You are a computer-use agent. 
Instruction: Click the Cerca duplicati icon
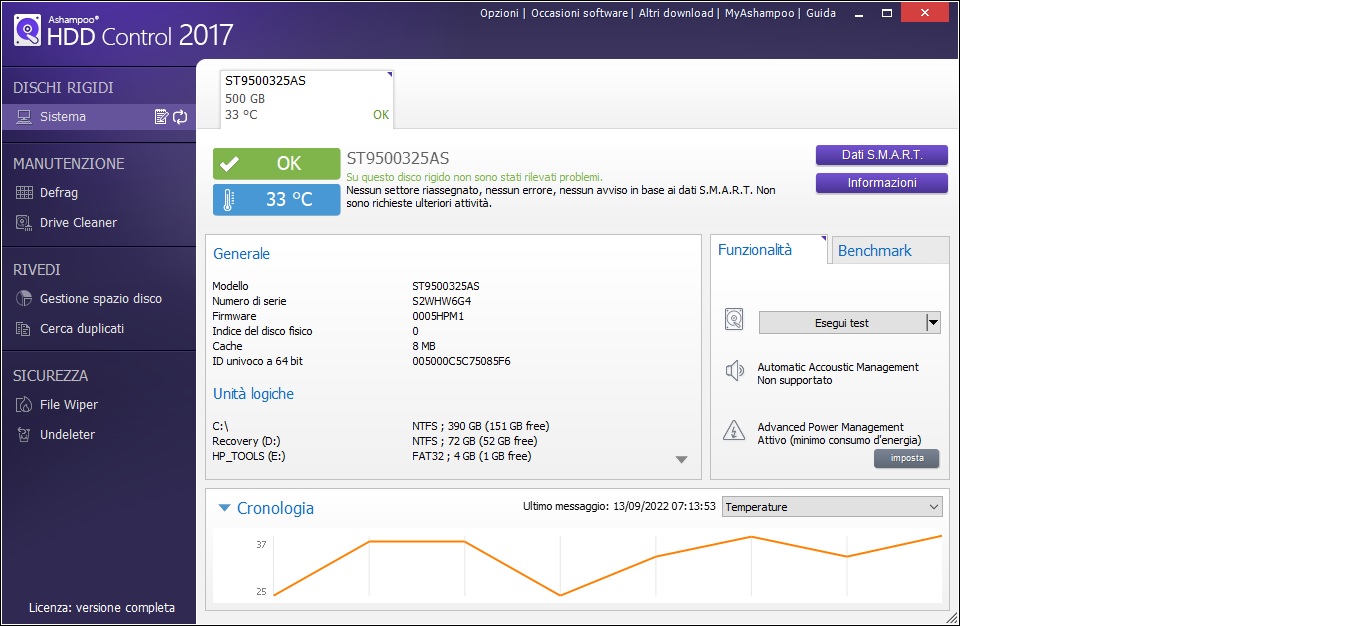coord(23,329)
